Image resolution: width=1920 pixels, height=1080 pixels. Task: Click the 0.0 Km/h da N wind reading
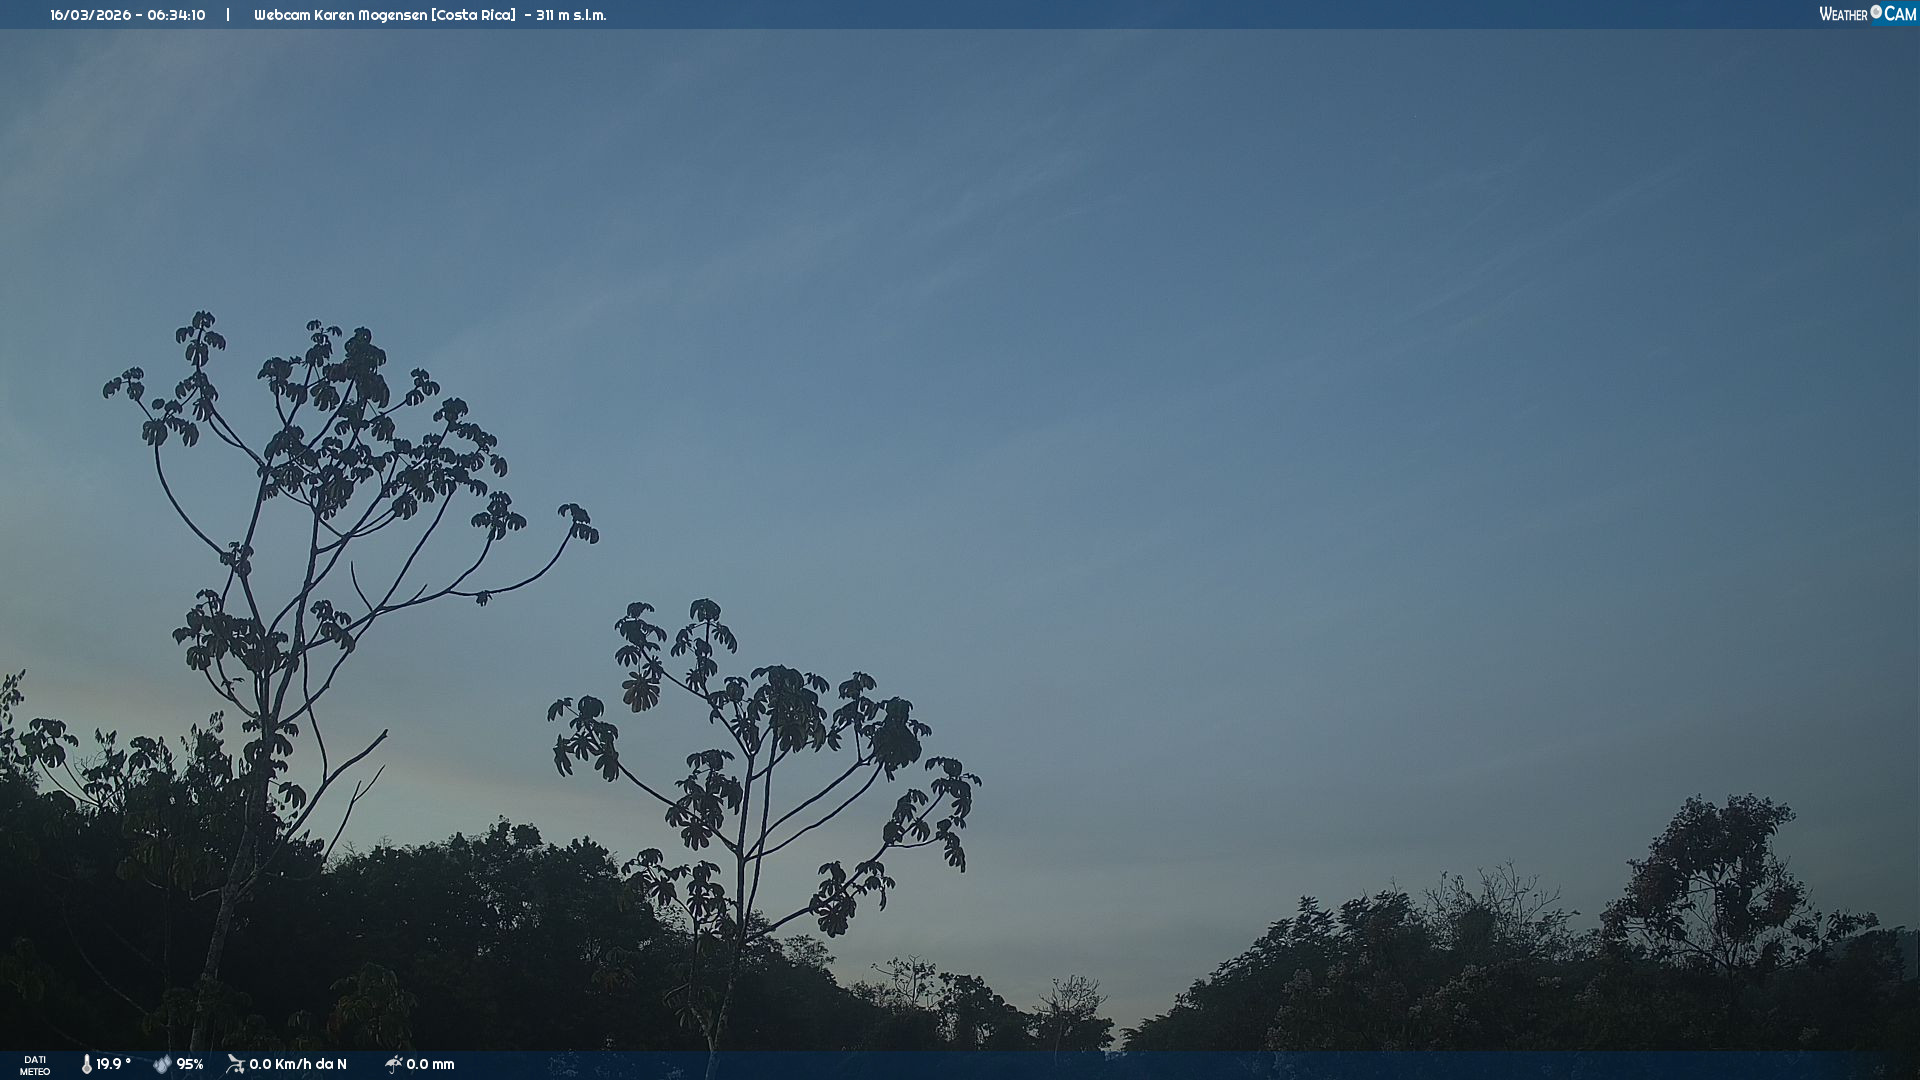(x=298, y=1064)
